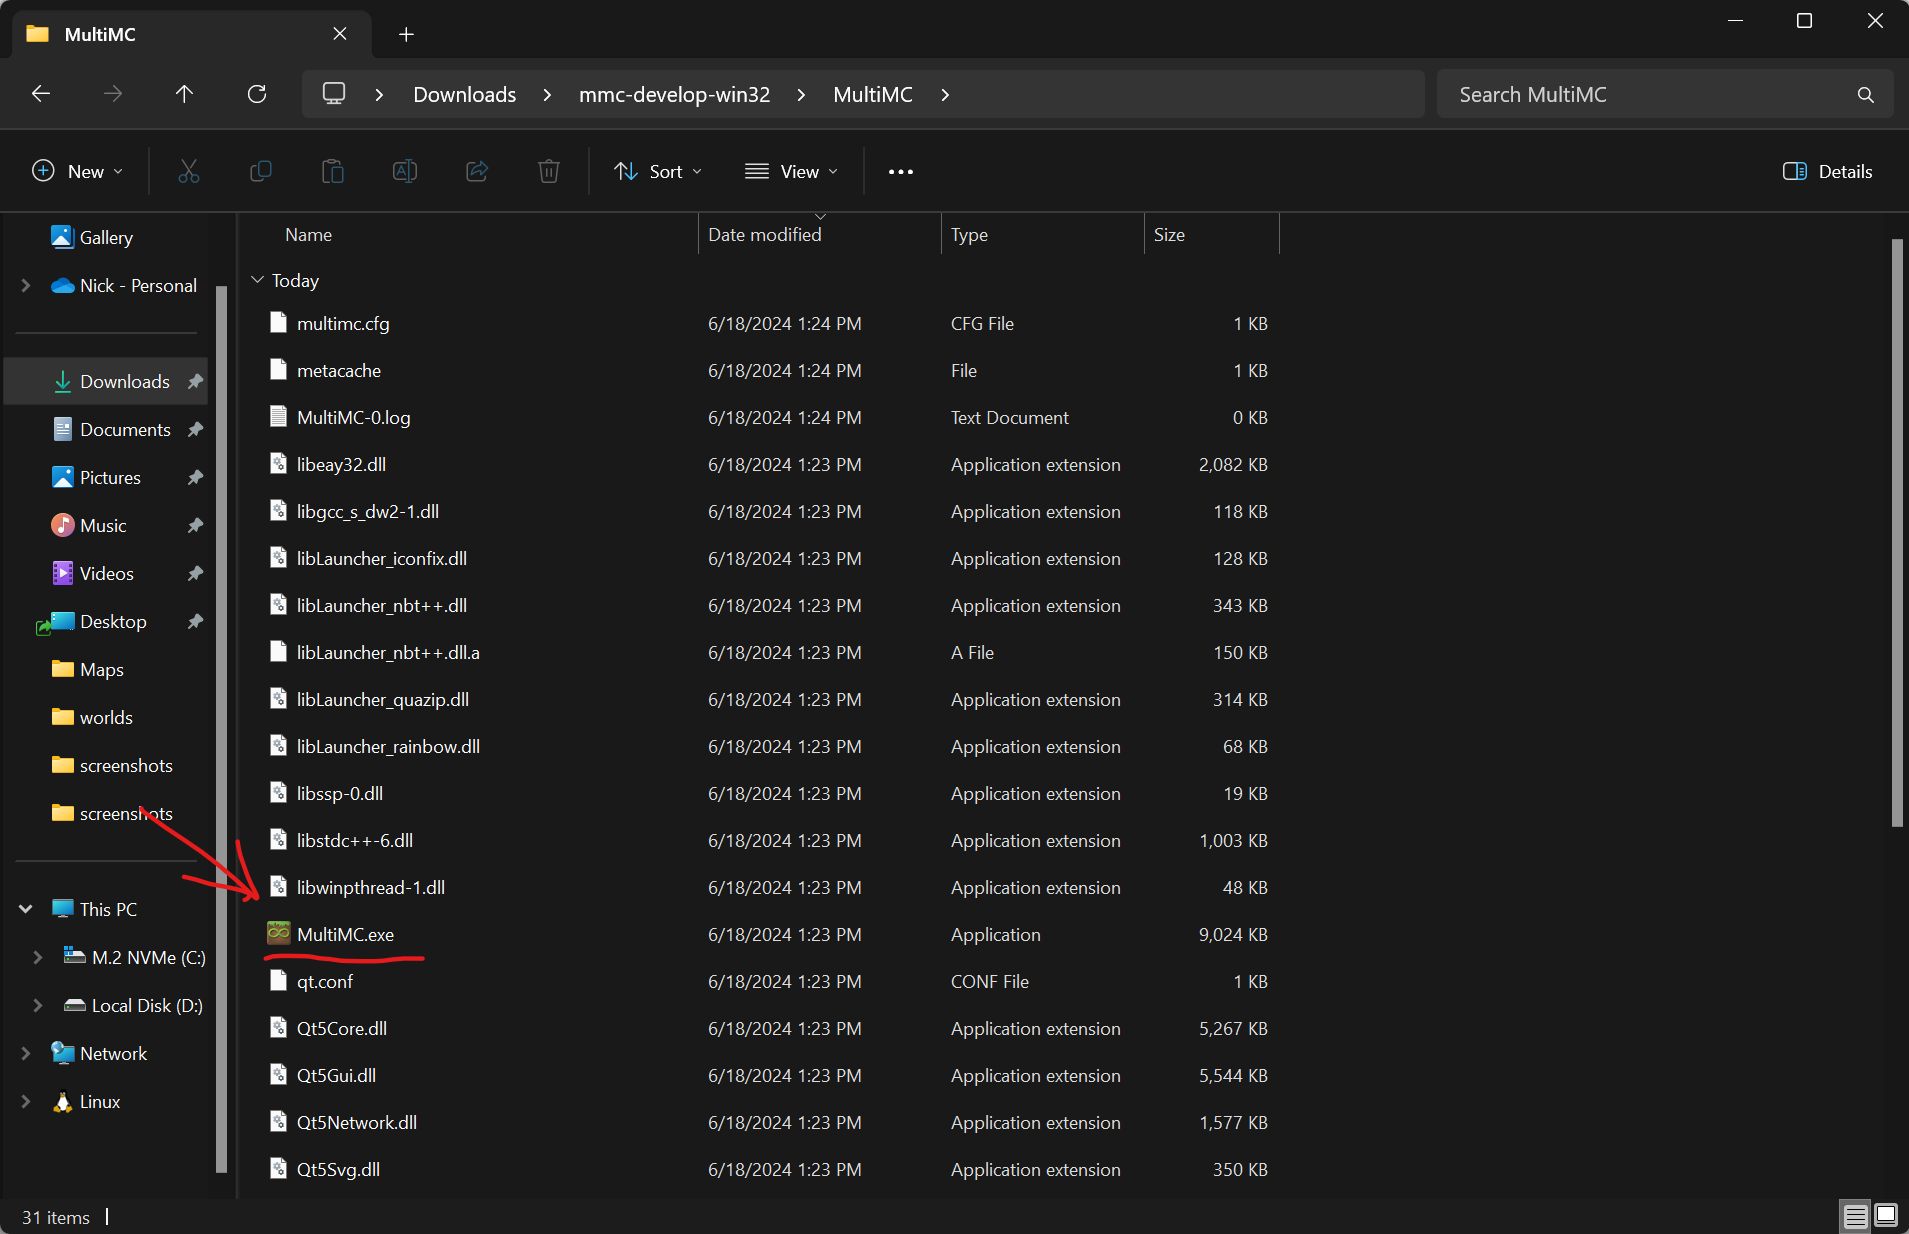Open Gallery in navigation pane
This screenshot has width=1909, height=1234.
pos(106,238)
